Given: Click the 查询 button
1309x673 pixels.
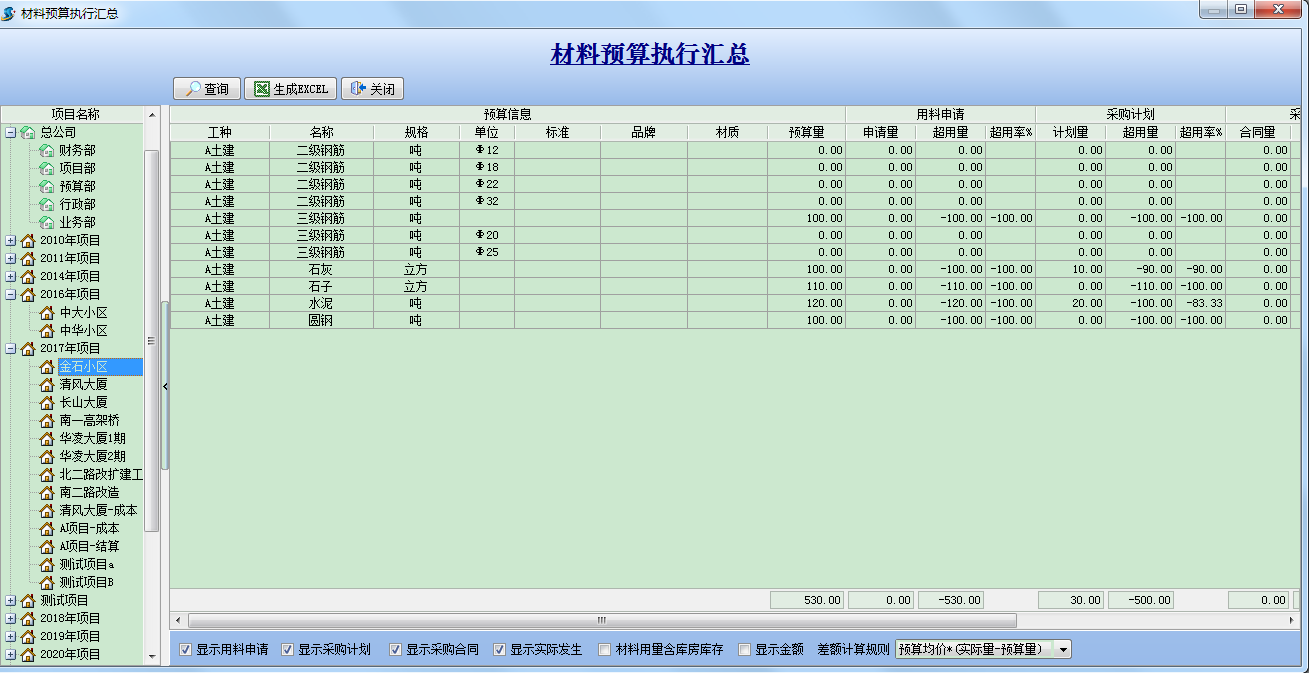Looking at the screenshot, I should coord(209,88).
